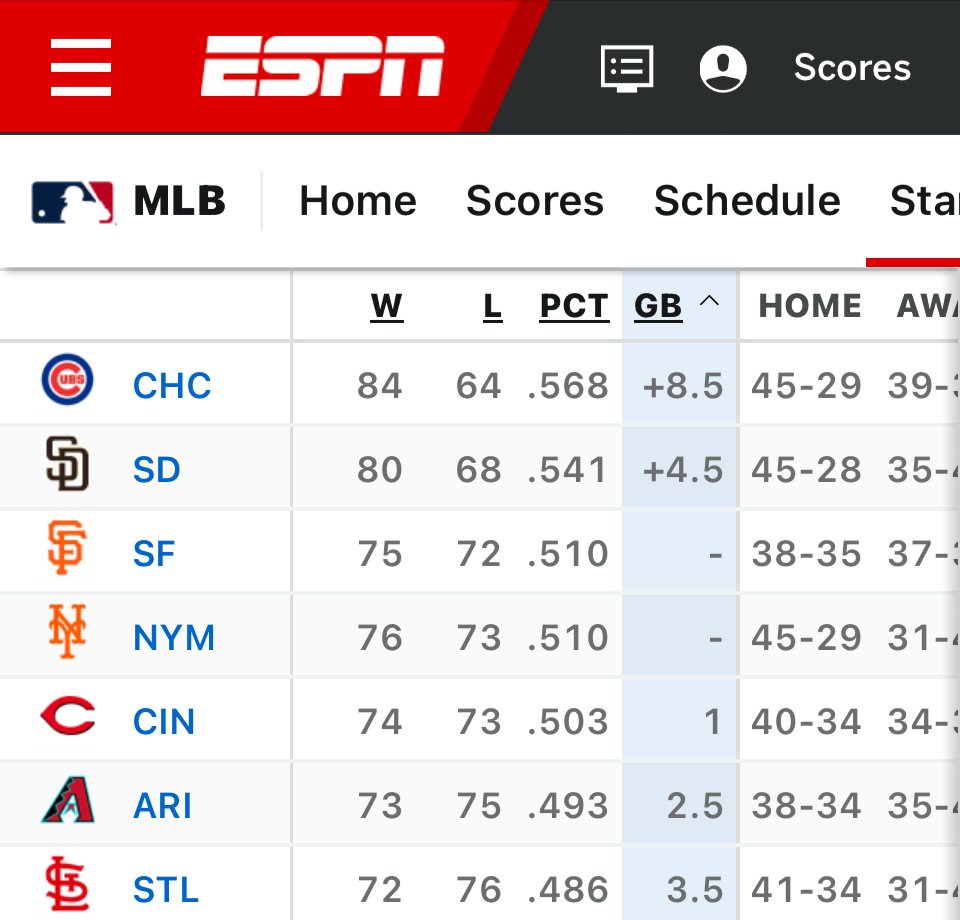The image size is (960, 920).
Task: Click the Arizona Diamondbacks logo
Action: click(x=68, y=803)
